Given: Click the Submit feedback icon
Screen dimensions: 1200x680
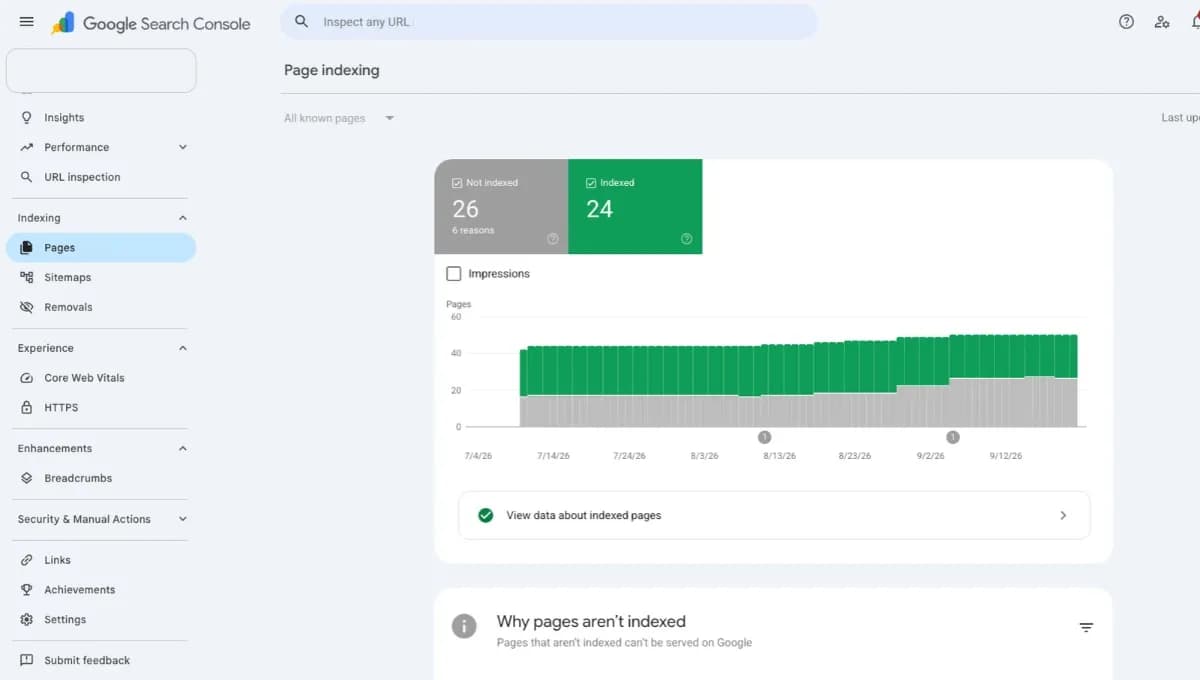Looking at the screenshot, I should pos(27,660).
